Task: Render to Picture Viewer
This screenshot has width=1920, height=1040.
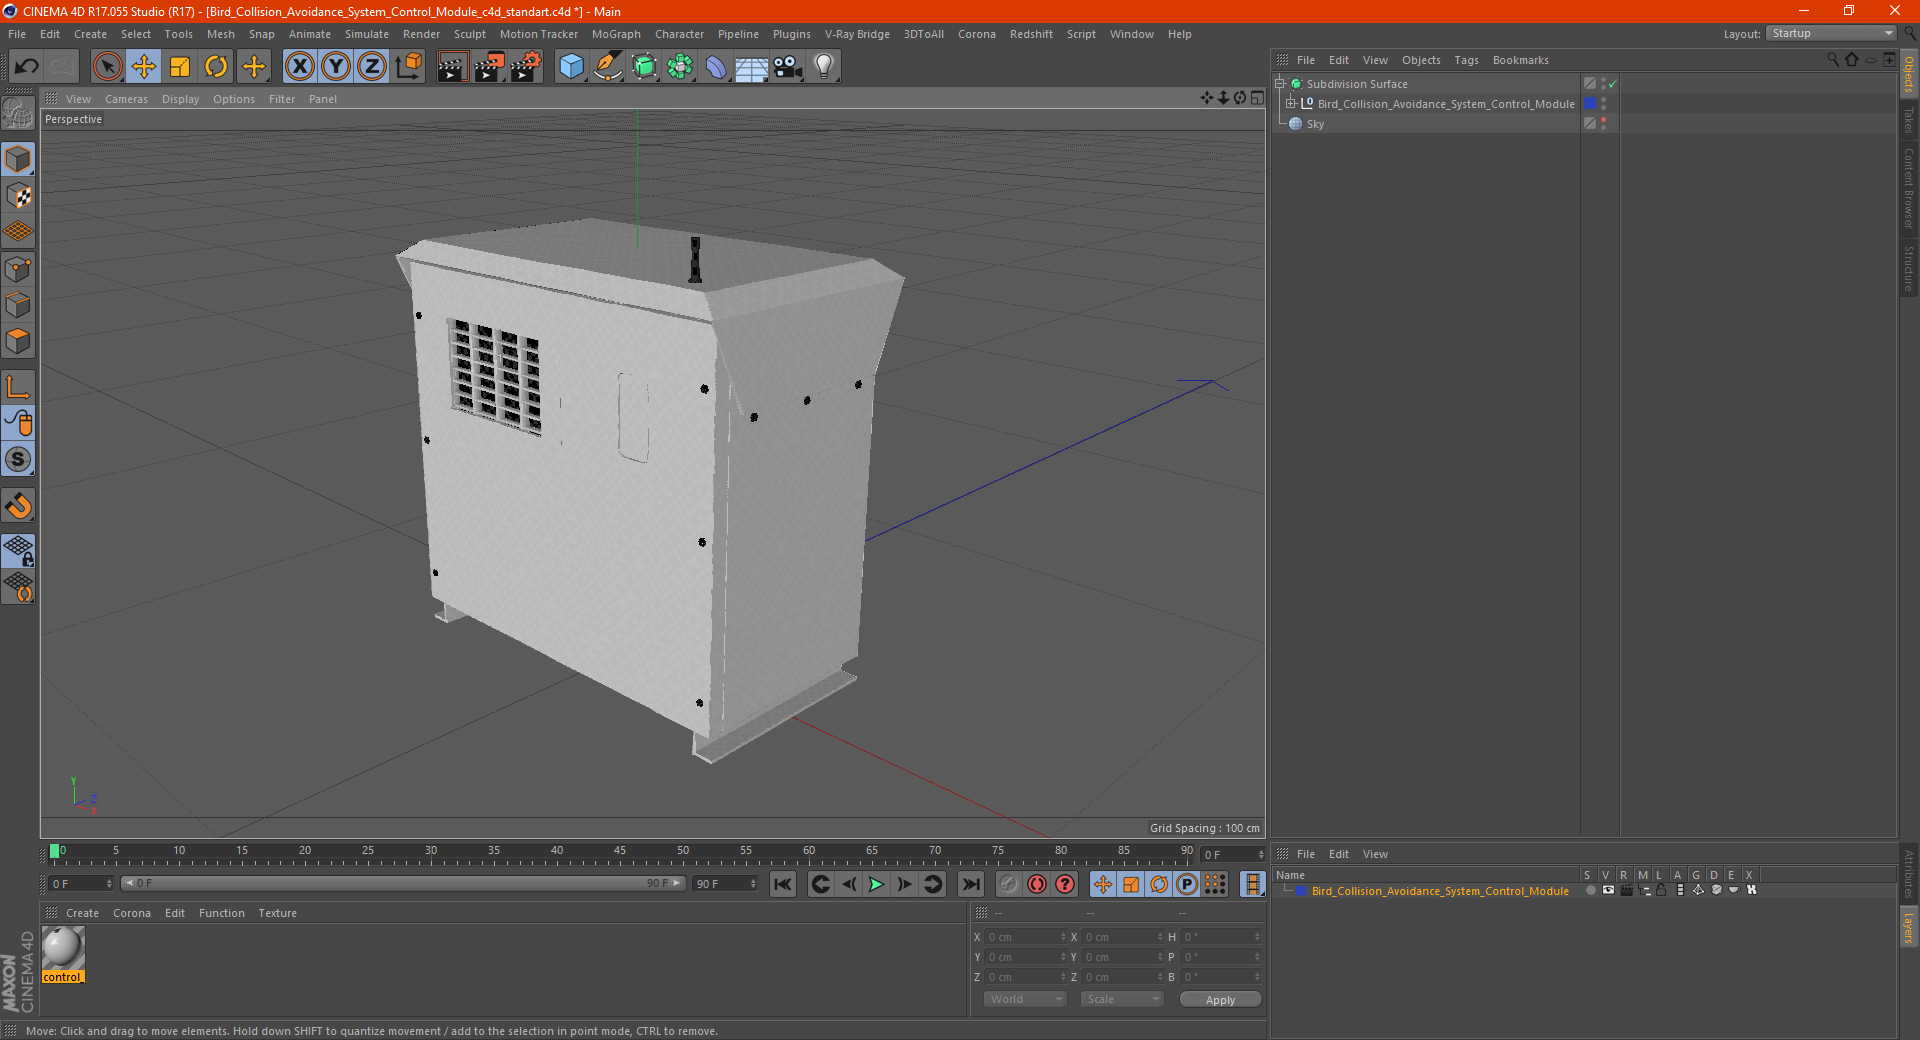Action: (489, 67)
